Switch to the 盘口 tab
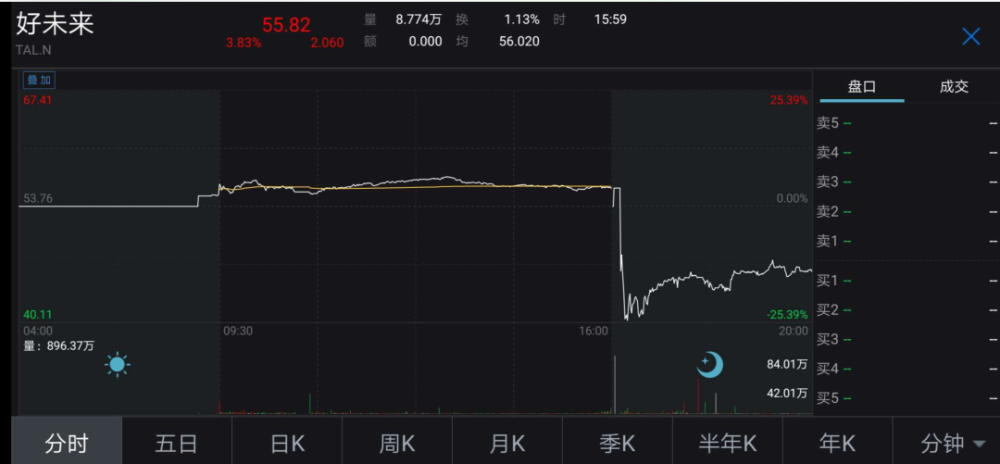The width and height of the screenshot is (1000, 464). click(862, 87)
